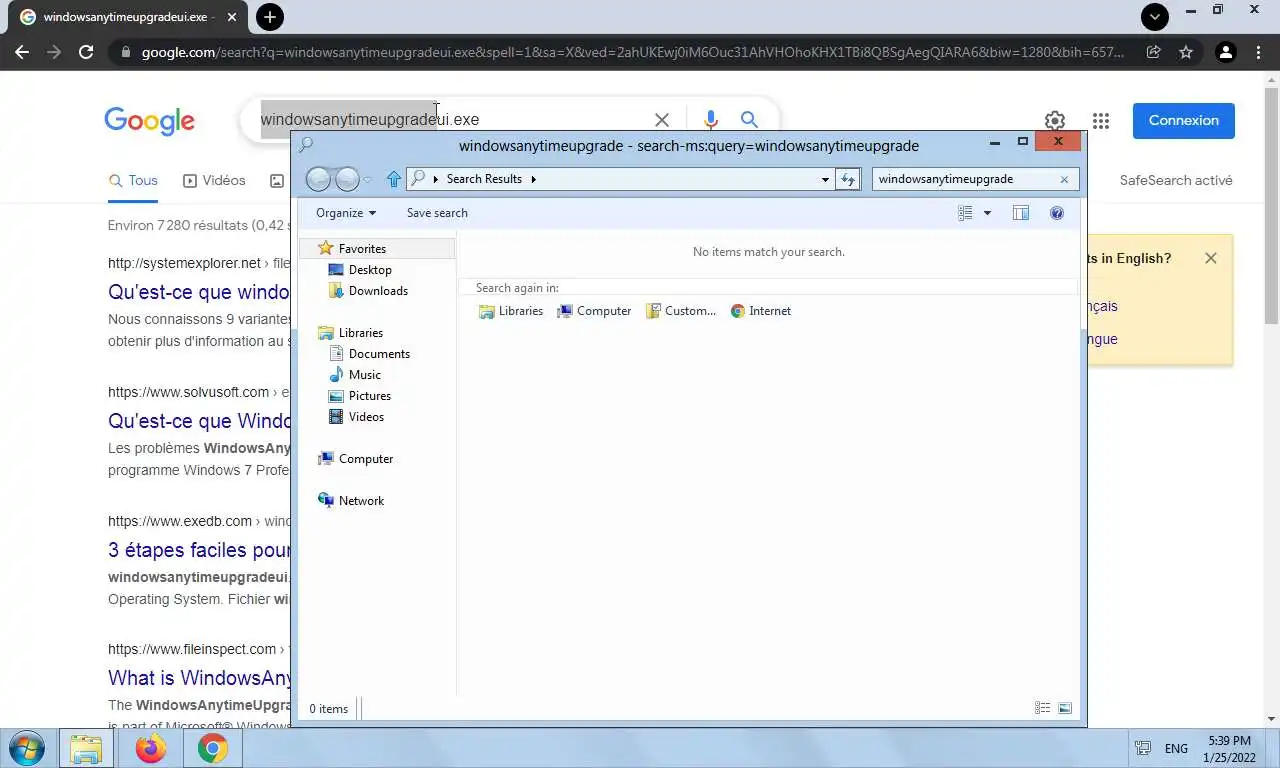Open the Videos library in sidebar
The image size is (1280, 768).
tap(366, 417)
